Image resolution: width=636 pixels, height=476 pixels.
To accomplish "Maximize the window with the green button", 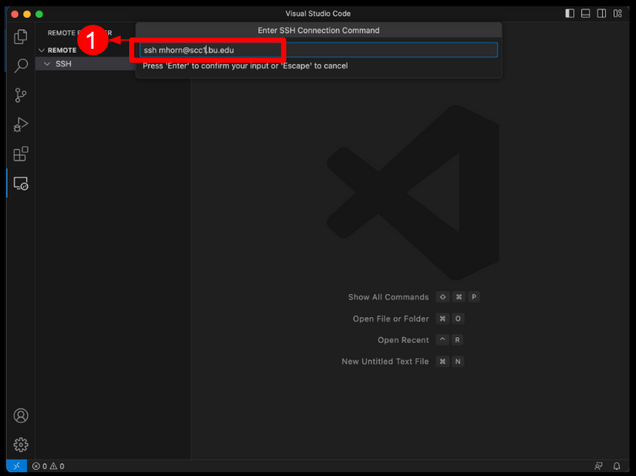I will [x=39, y=14].
